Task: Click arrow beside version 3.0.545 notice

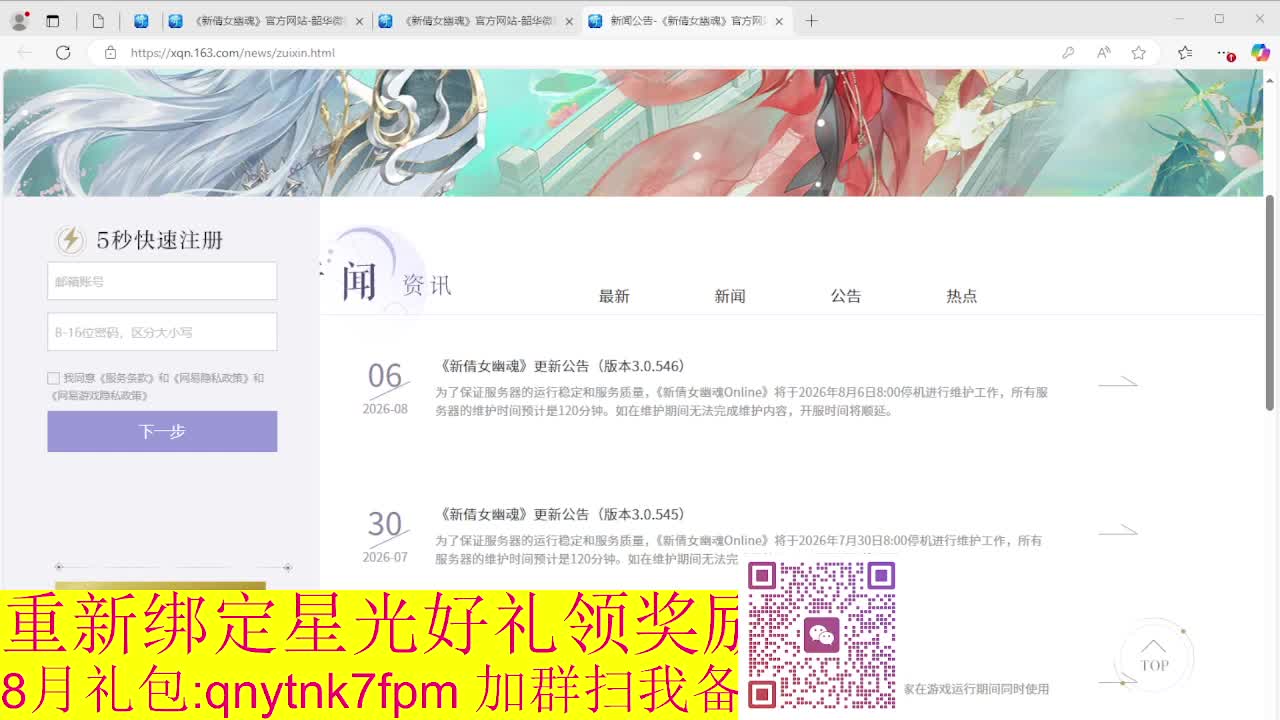Action: coord(1118,530)
